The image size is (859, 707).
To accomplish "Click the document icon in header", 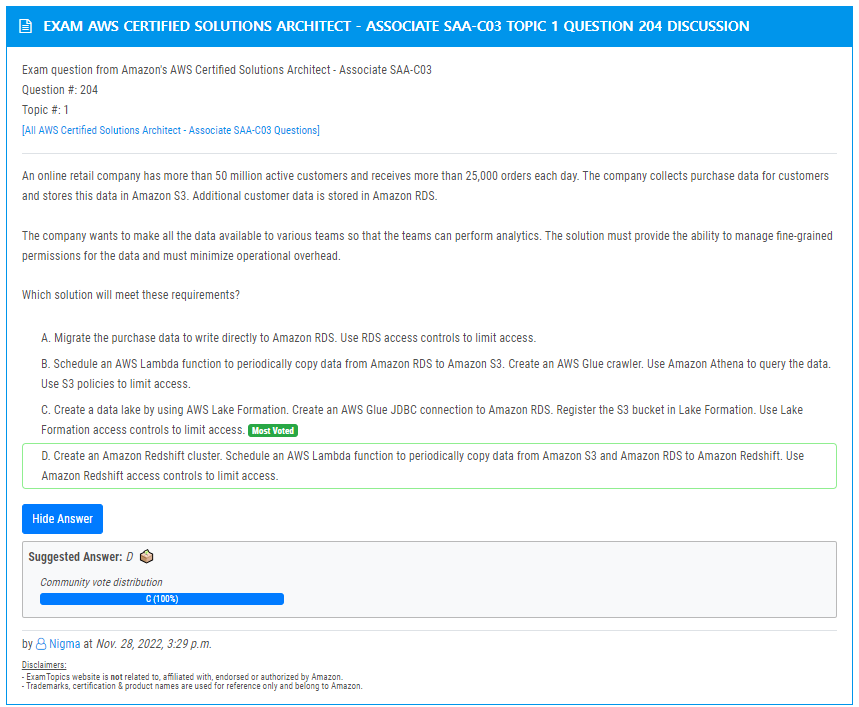I will (25, 26).
